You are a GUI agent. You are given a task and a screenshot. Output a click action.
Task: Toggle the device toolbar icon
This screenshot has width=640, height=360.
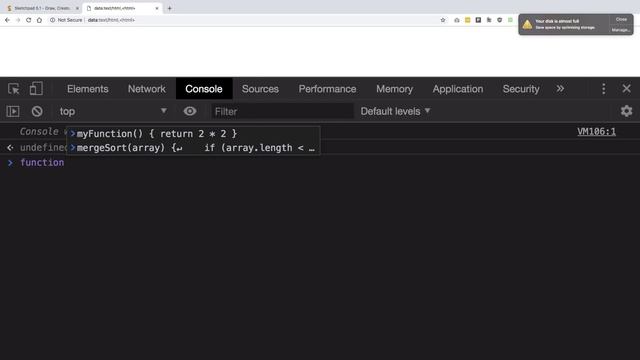tap(36, 89)
